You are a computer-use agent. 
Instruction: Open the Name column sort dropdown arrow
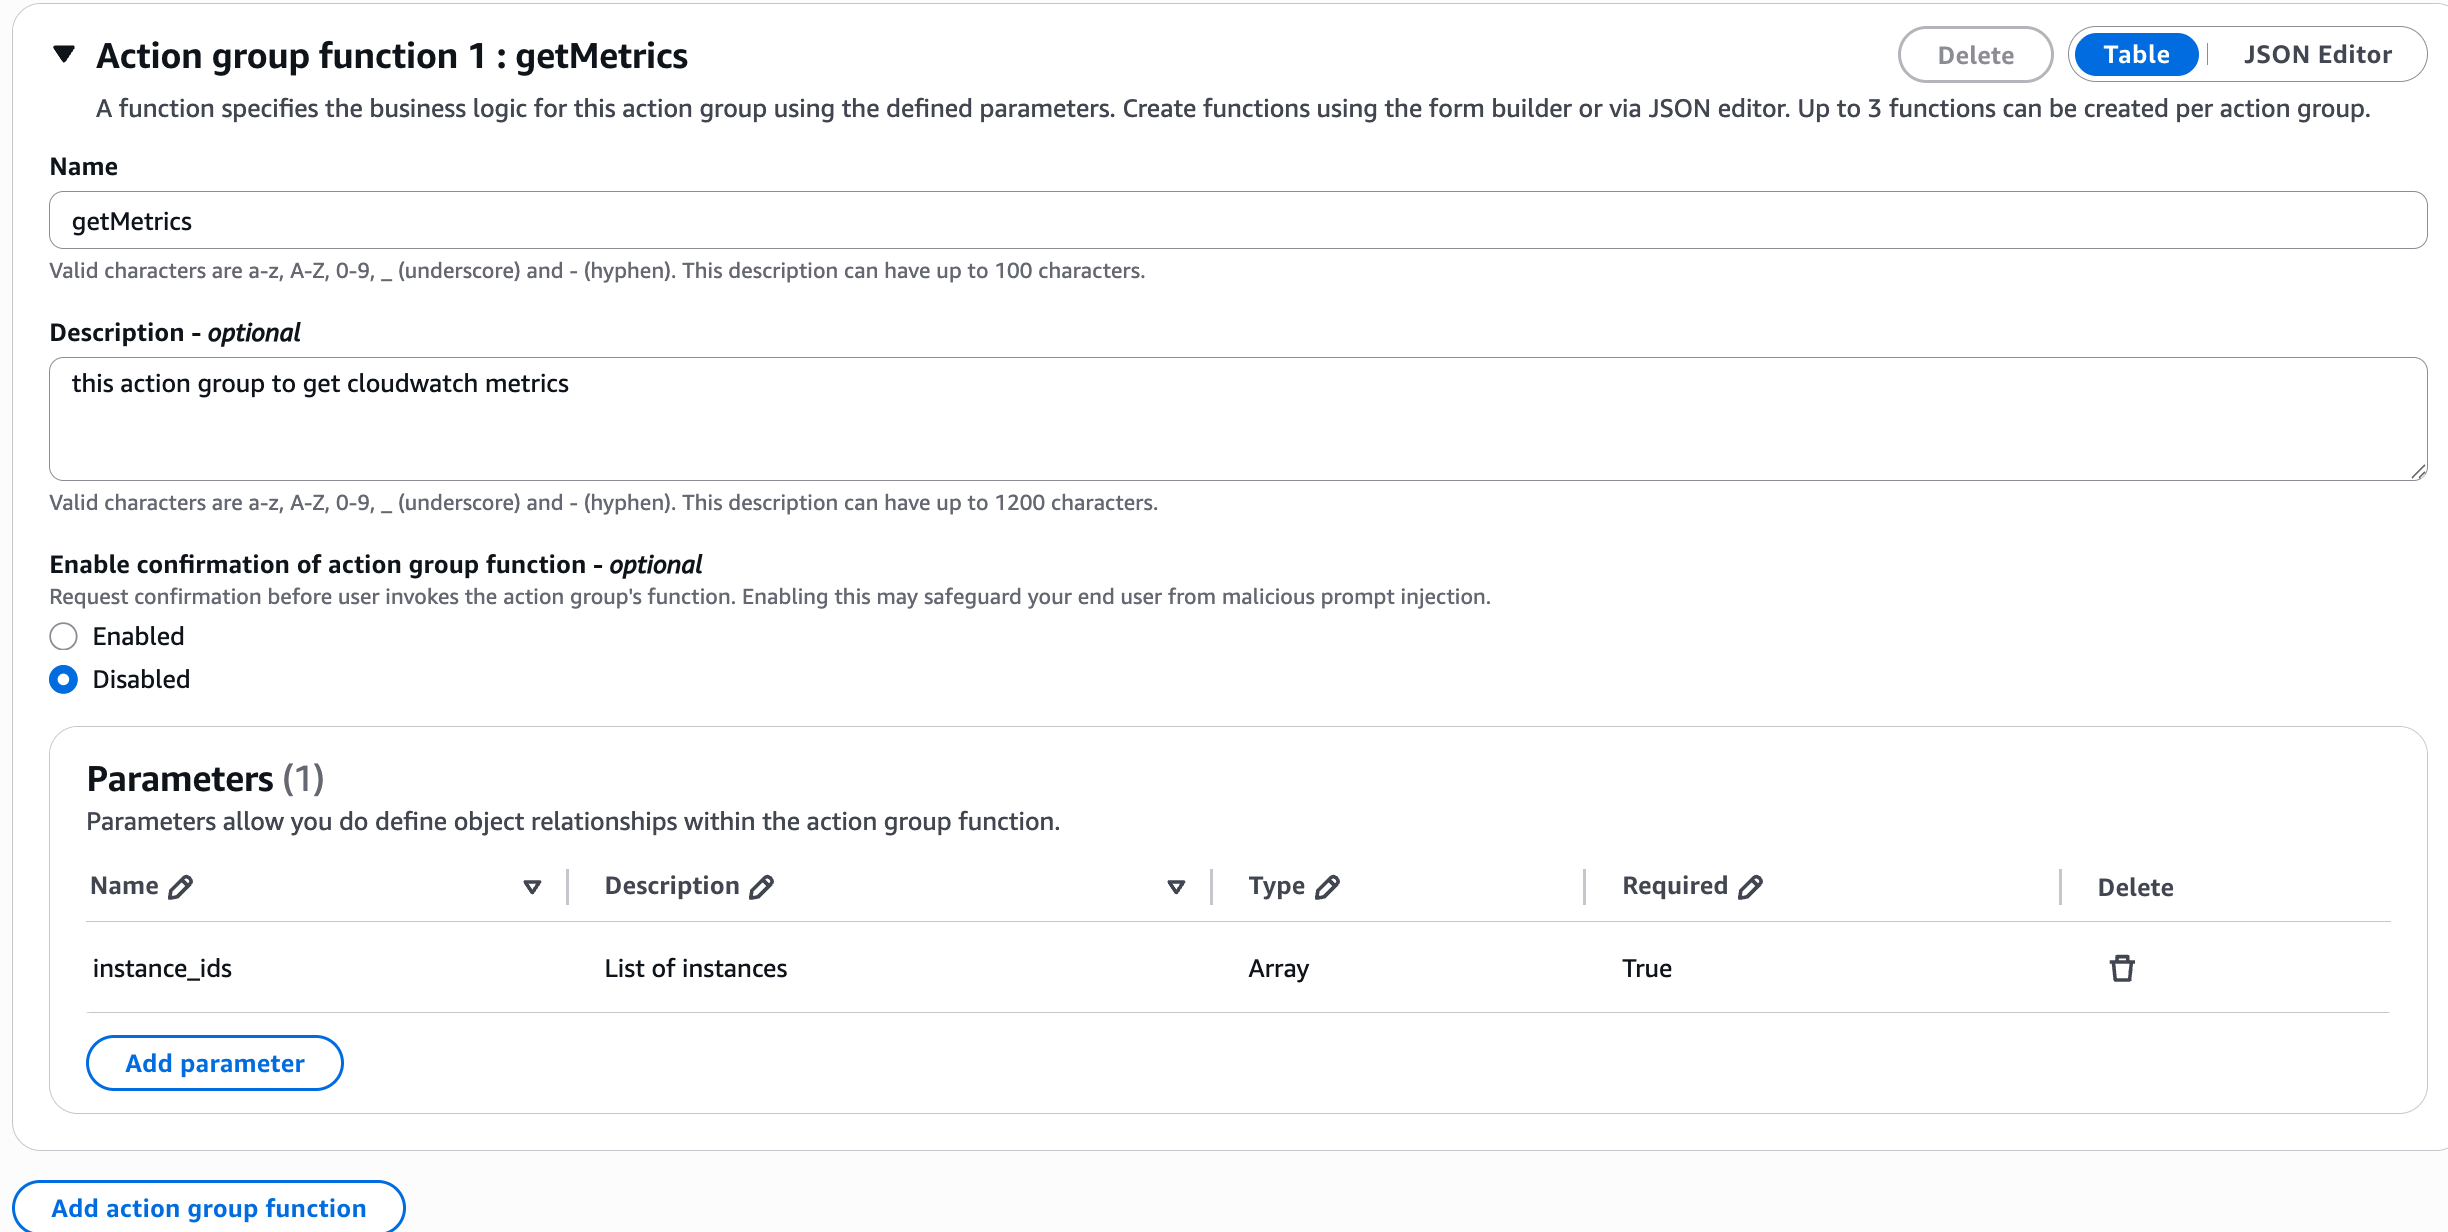(532, 887)
